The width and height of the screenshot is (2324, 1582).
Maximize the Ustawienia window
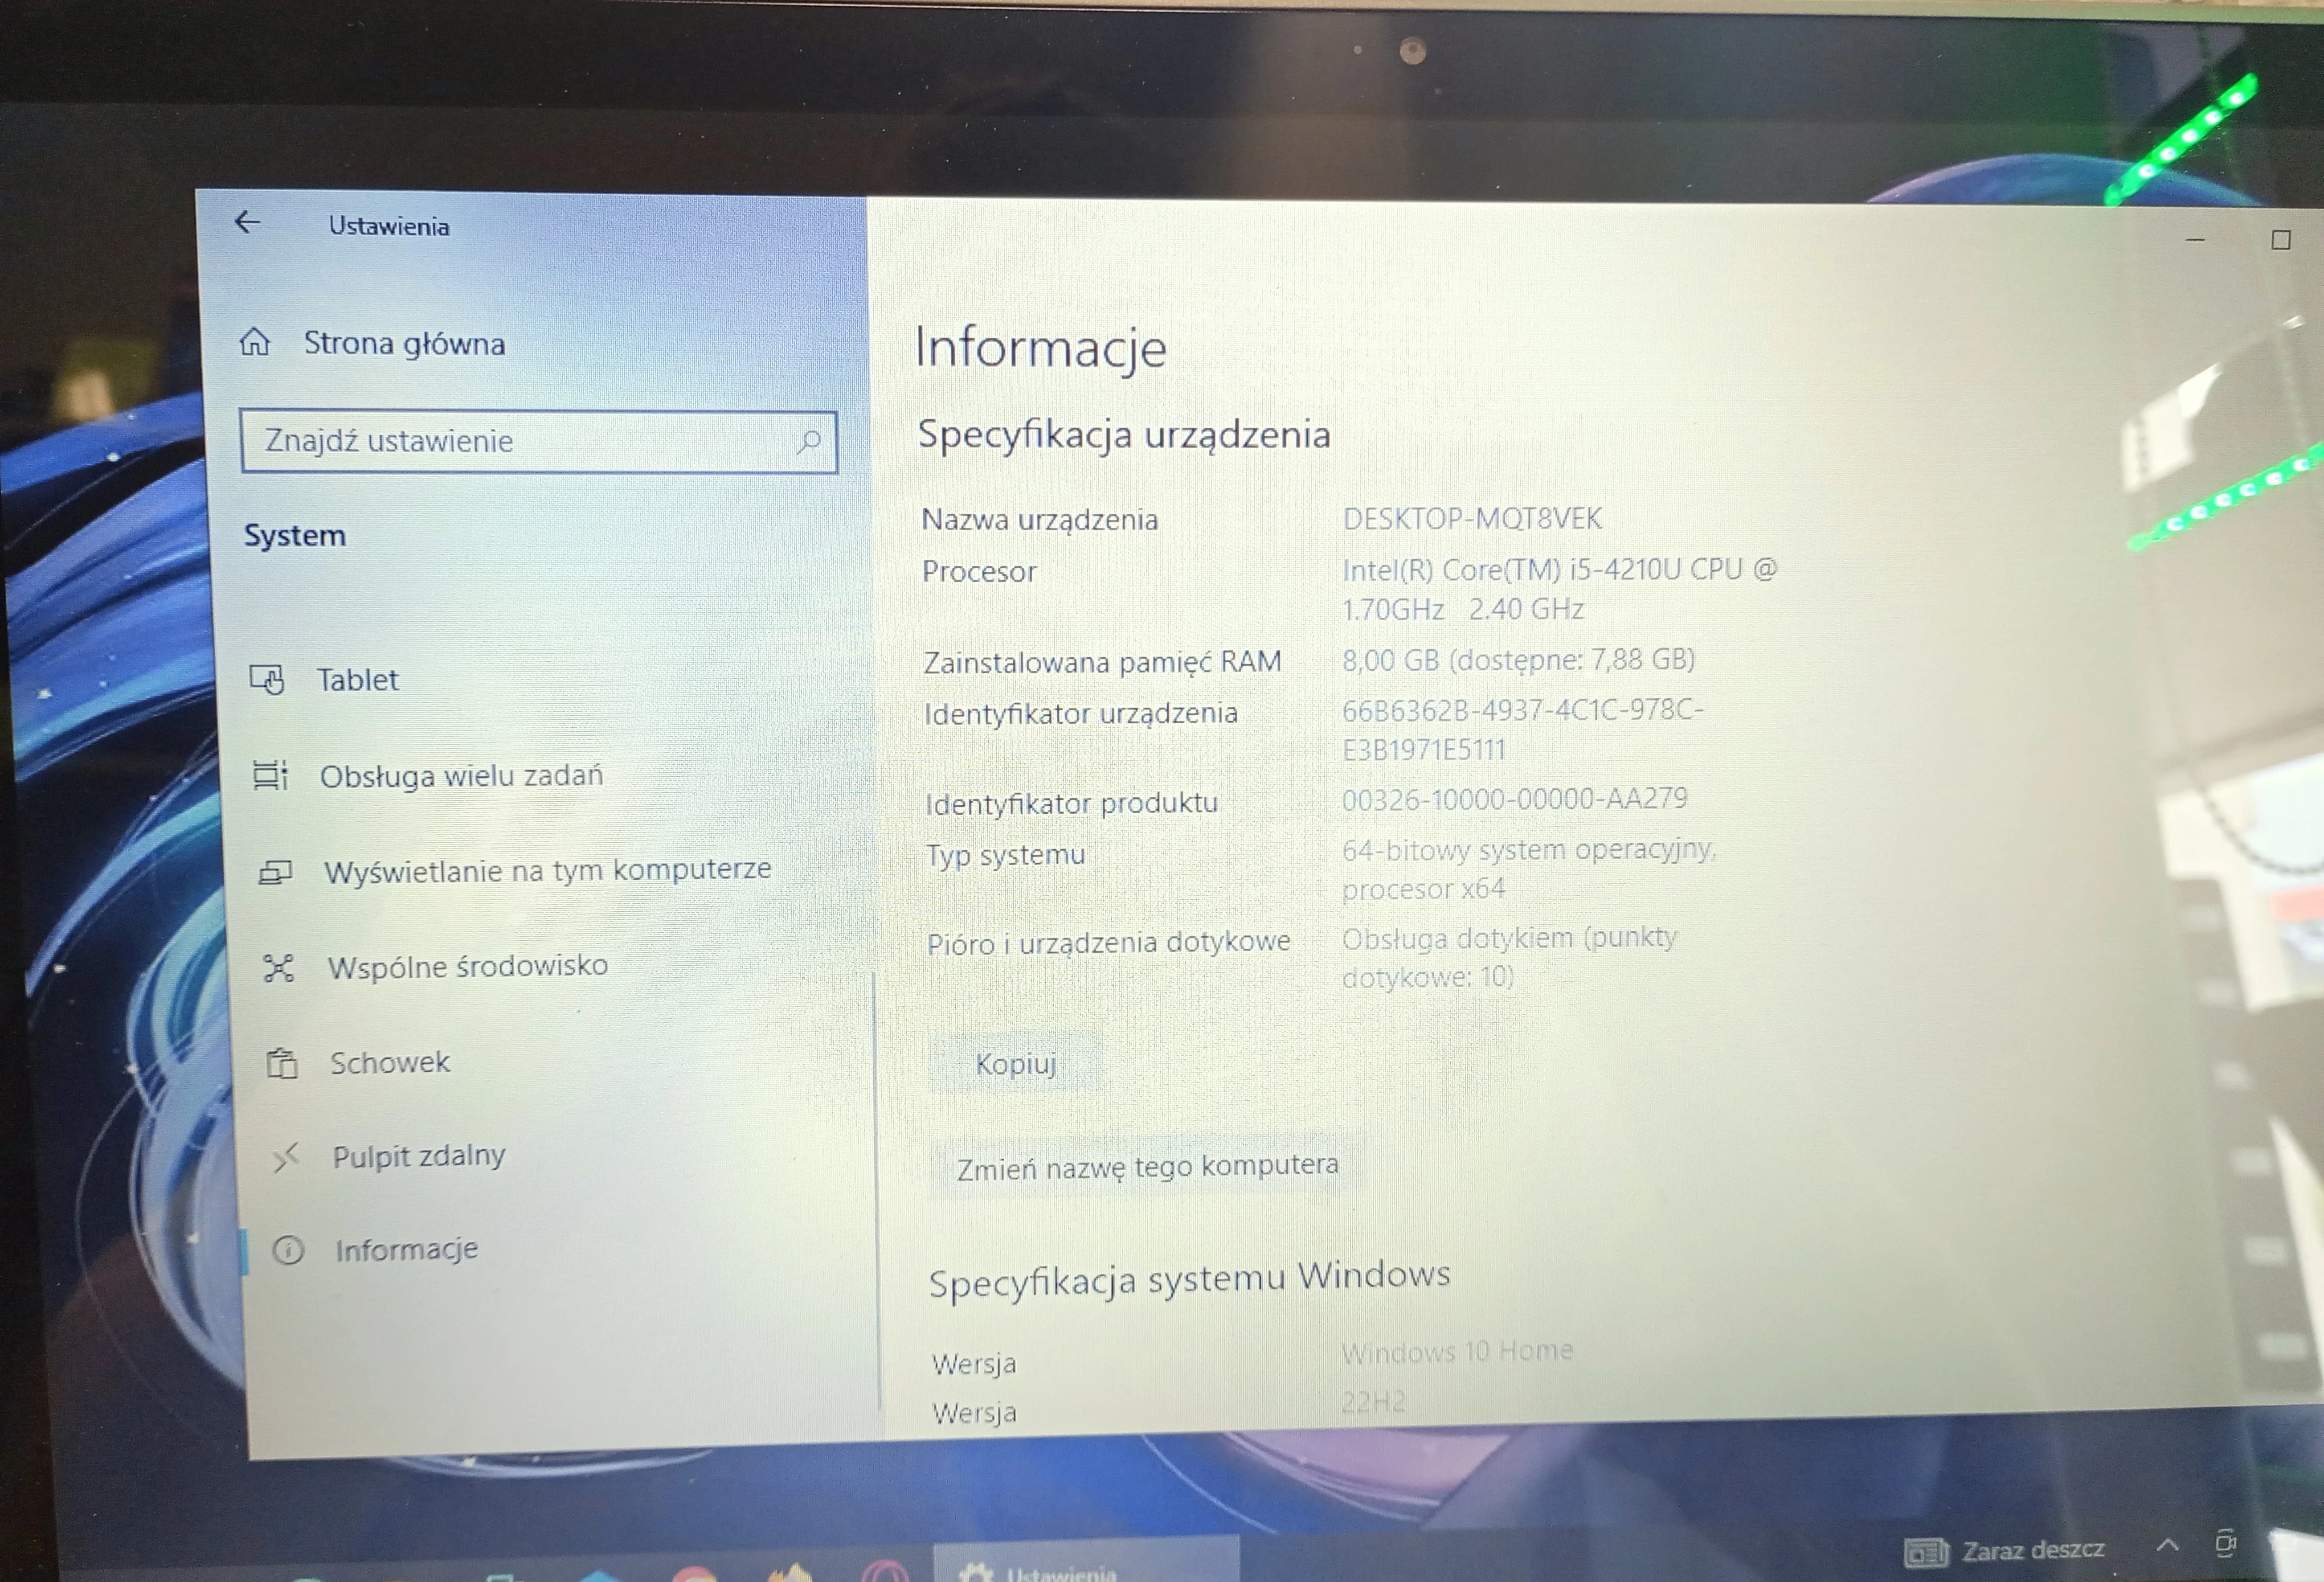2280,240
